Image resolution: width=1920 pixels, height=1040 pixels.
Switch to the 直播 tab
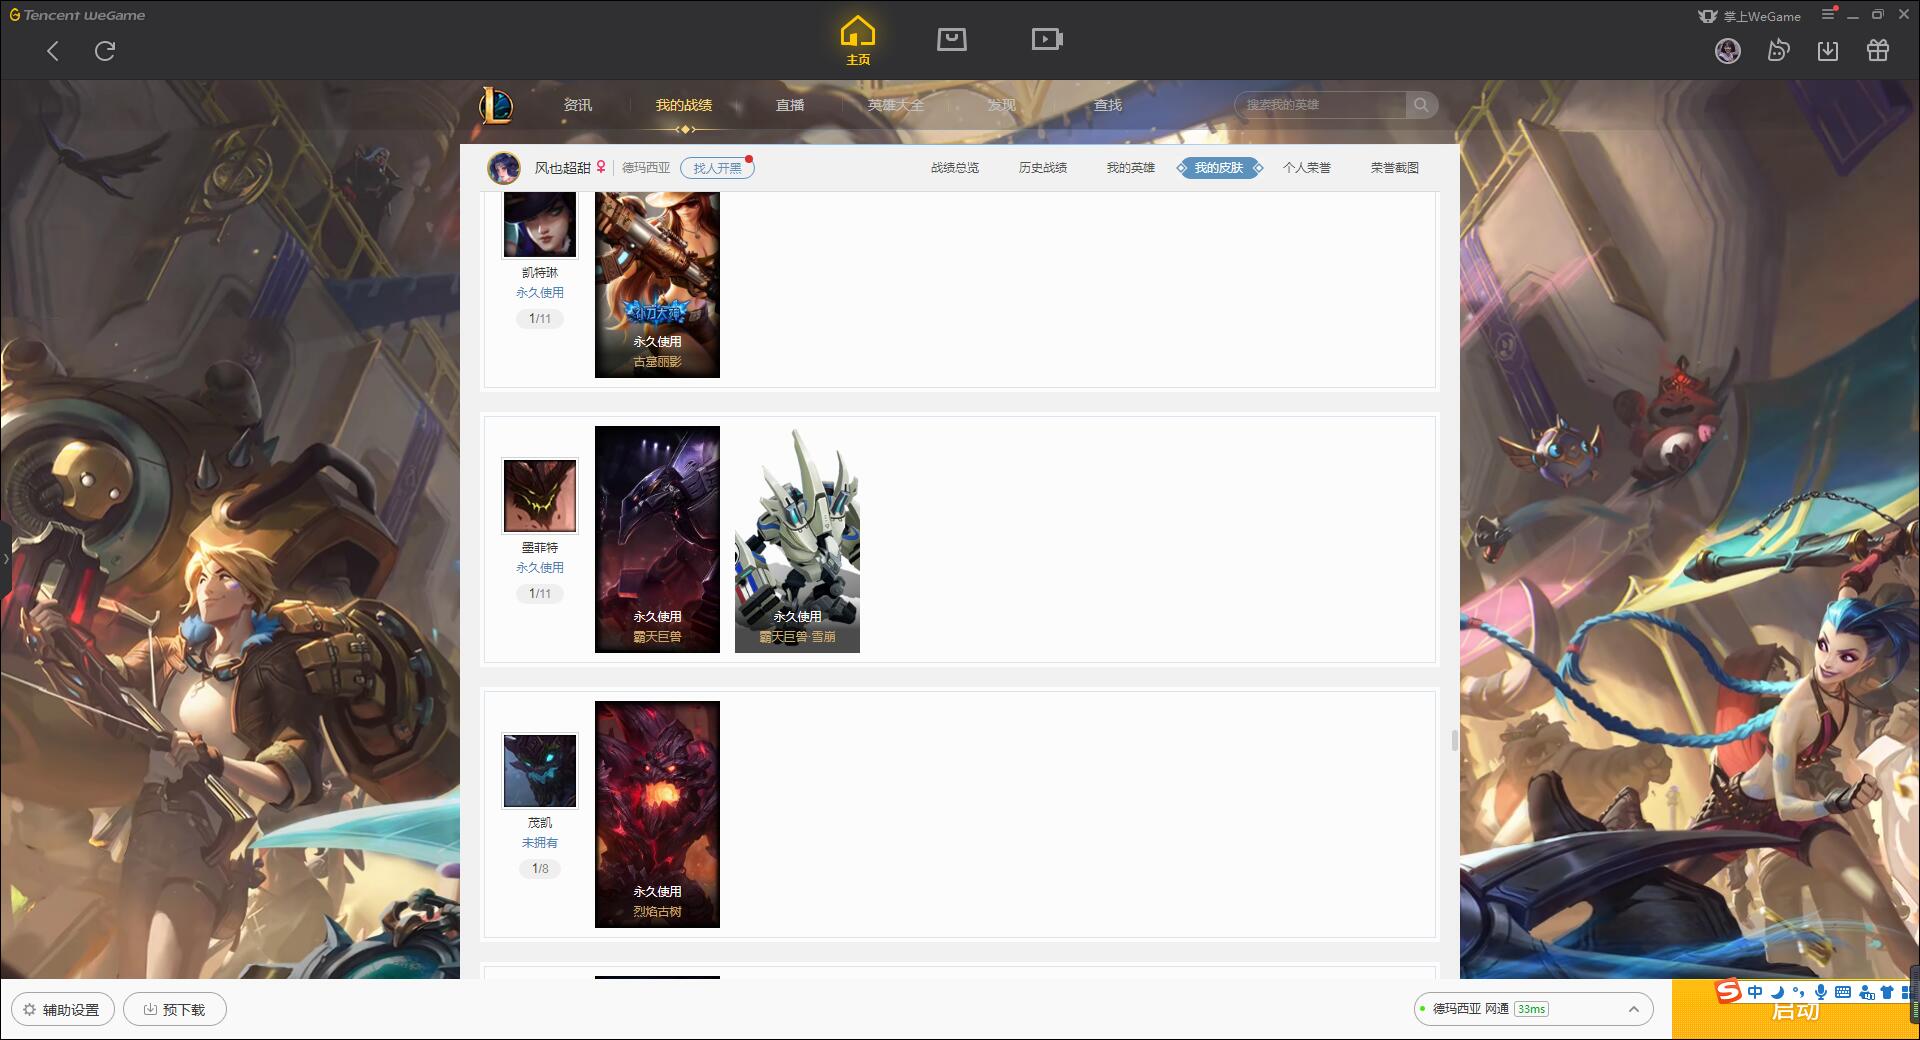click(790, 105)
